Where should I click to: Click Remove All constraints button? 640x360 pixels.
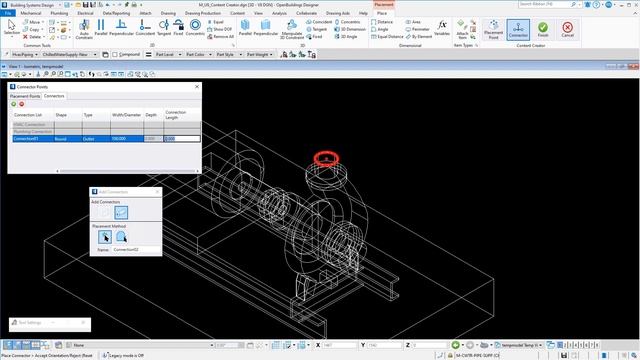pos(221,37)
